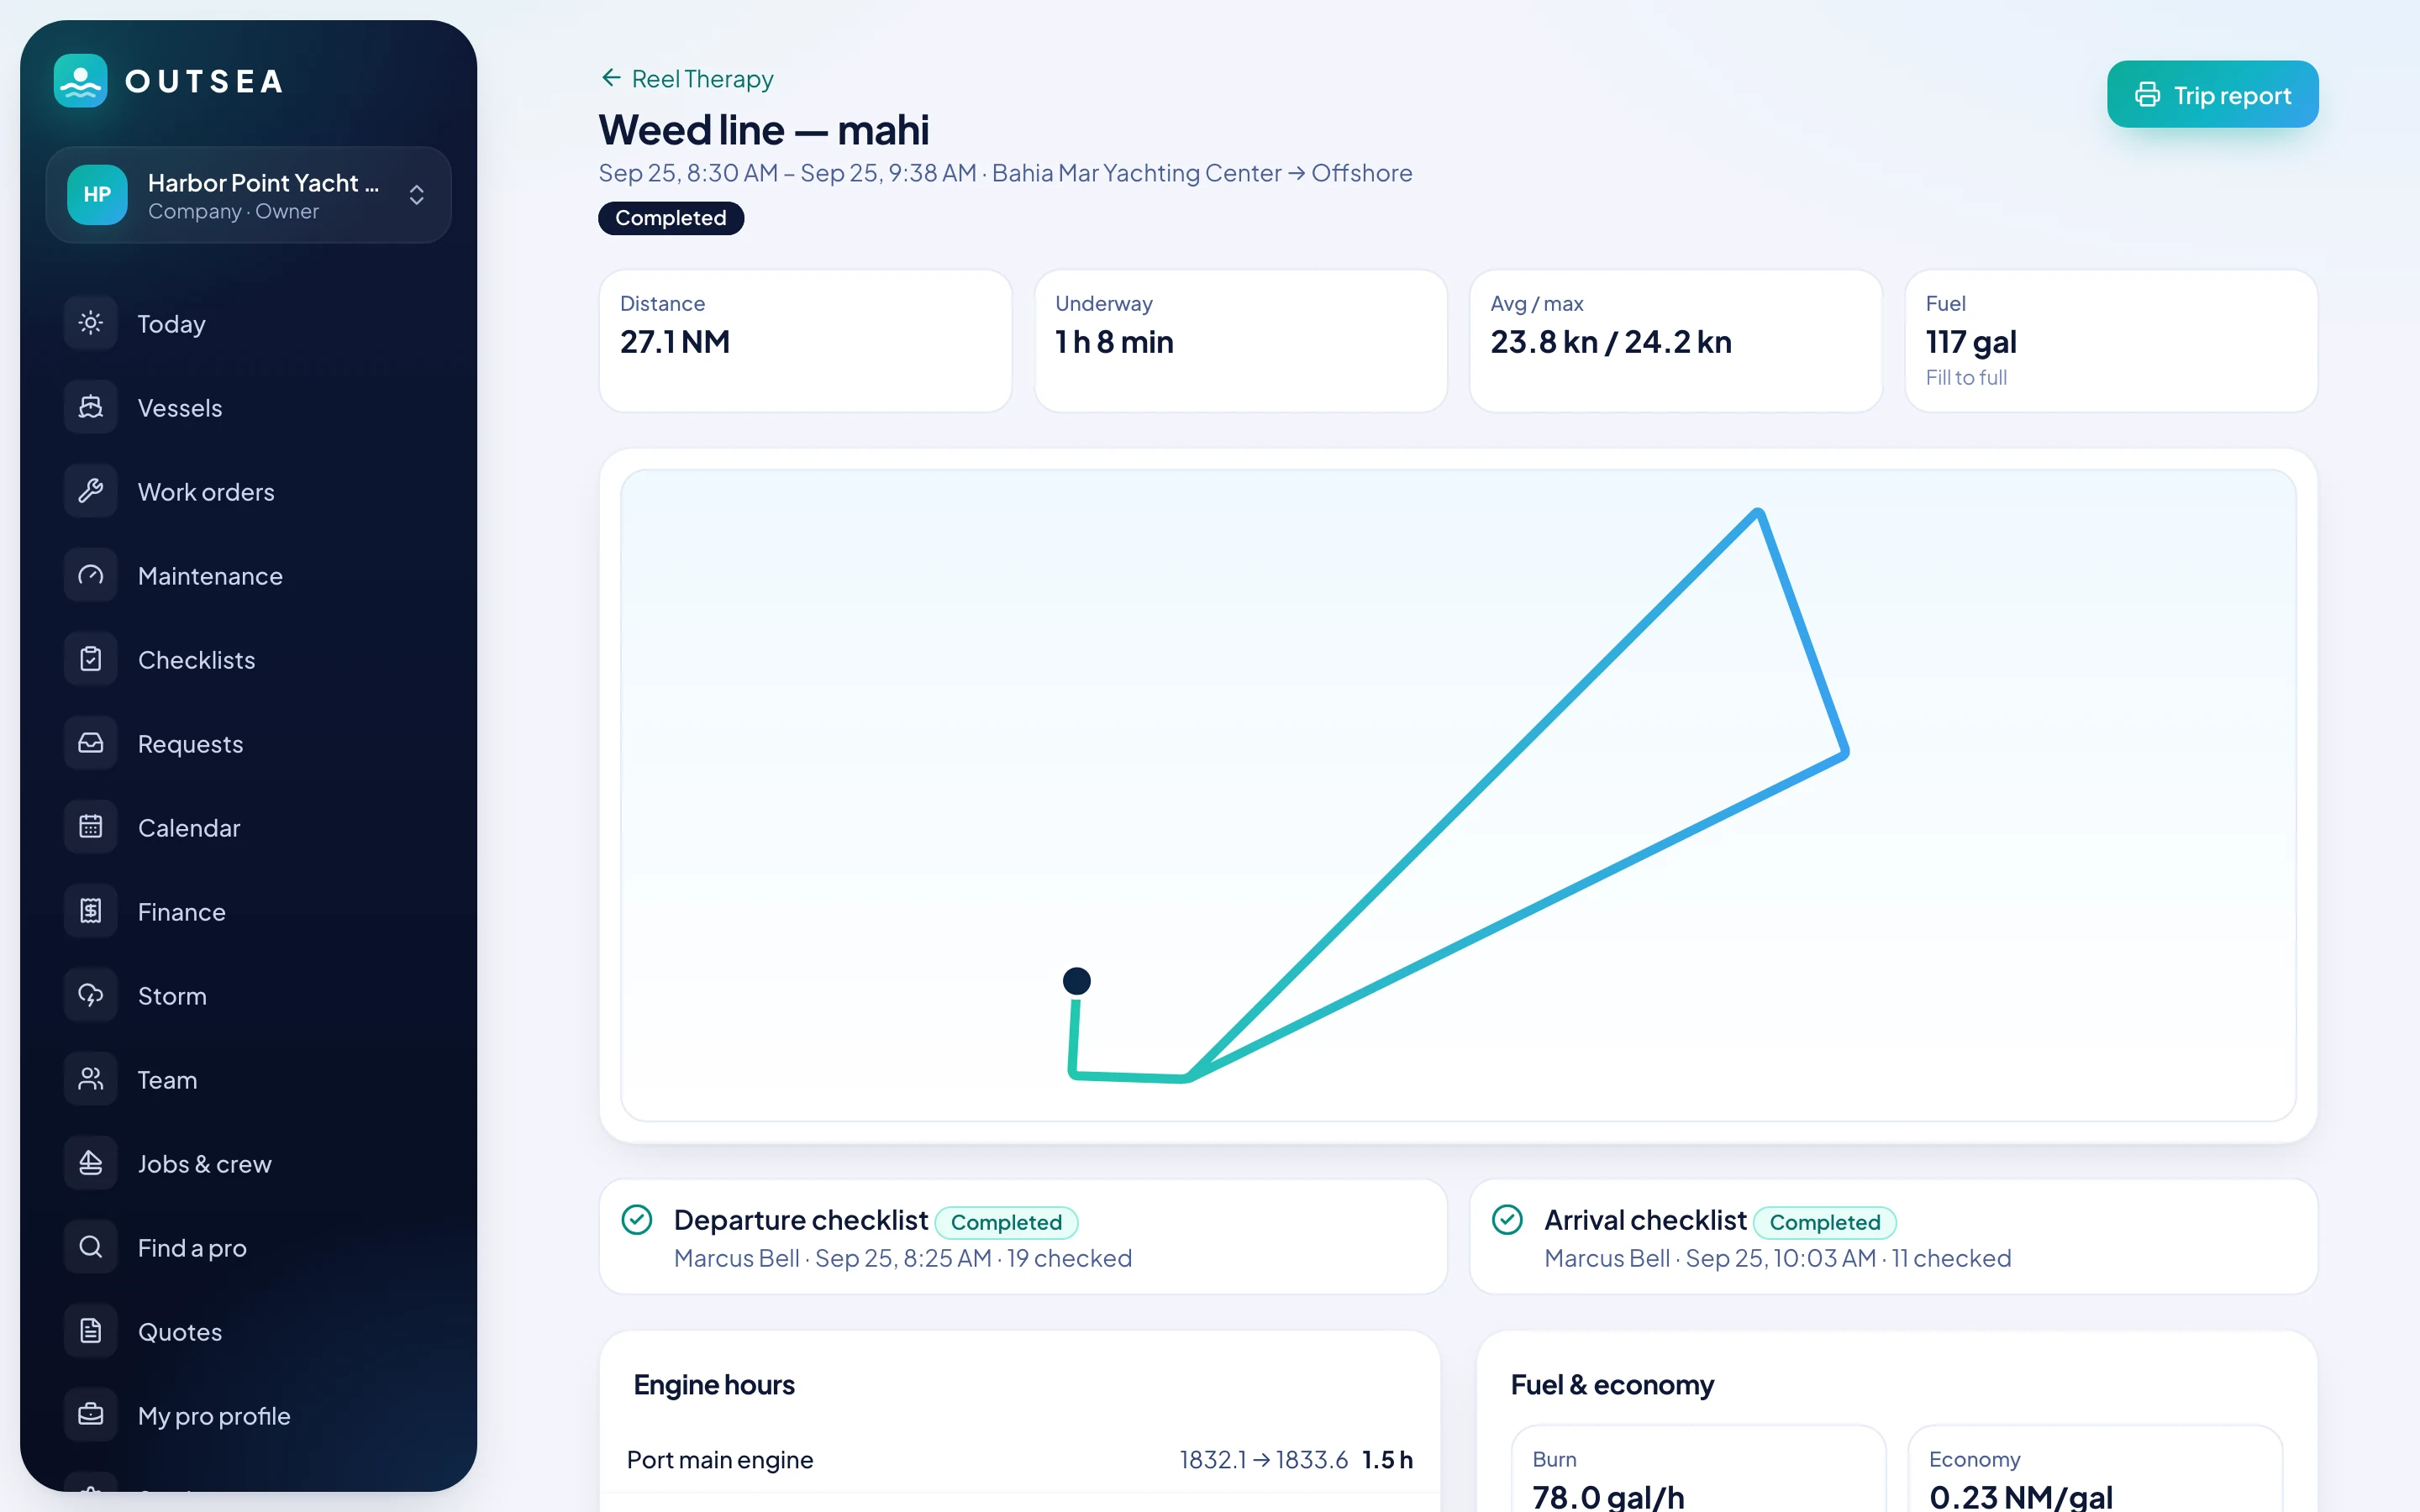Open the Today sun icon
Image resolution: width=2420 pixels, height=1512 pixels.
pos(91,323)
